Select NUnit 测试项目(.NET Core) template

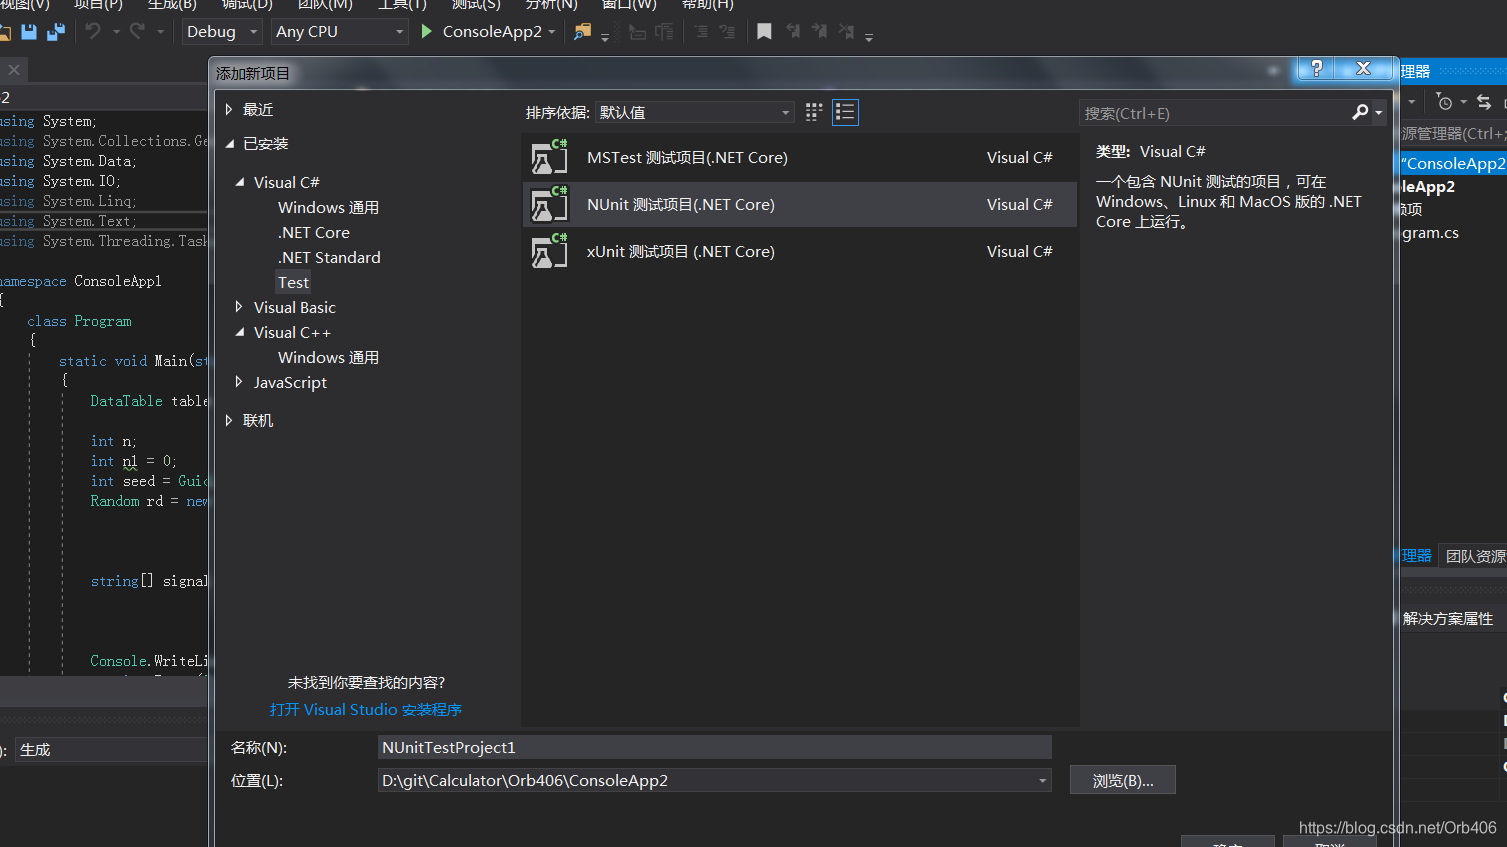point(800,205)
